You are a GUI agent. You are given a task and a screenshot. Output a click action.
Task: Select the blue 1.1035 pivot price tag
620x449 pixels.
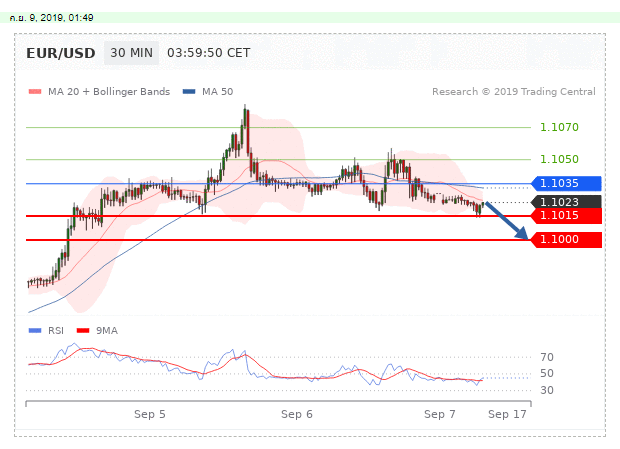pos(565,184)
